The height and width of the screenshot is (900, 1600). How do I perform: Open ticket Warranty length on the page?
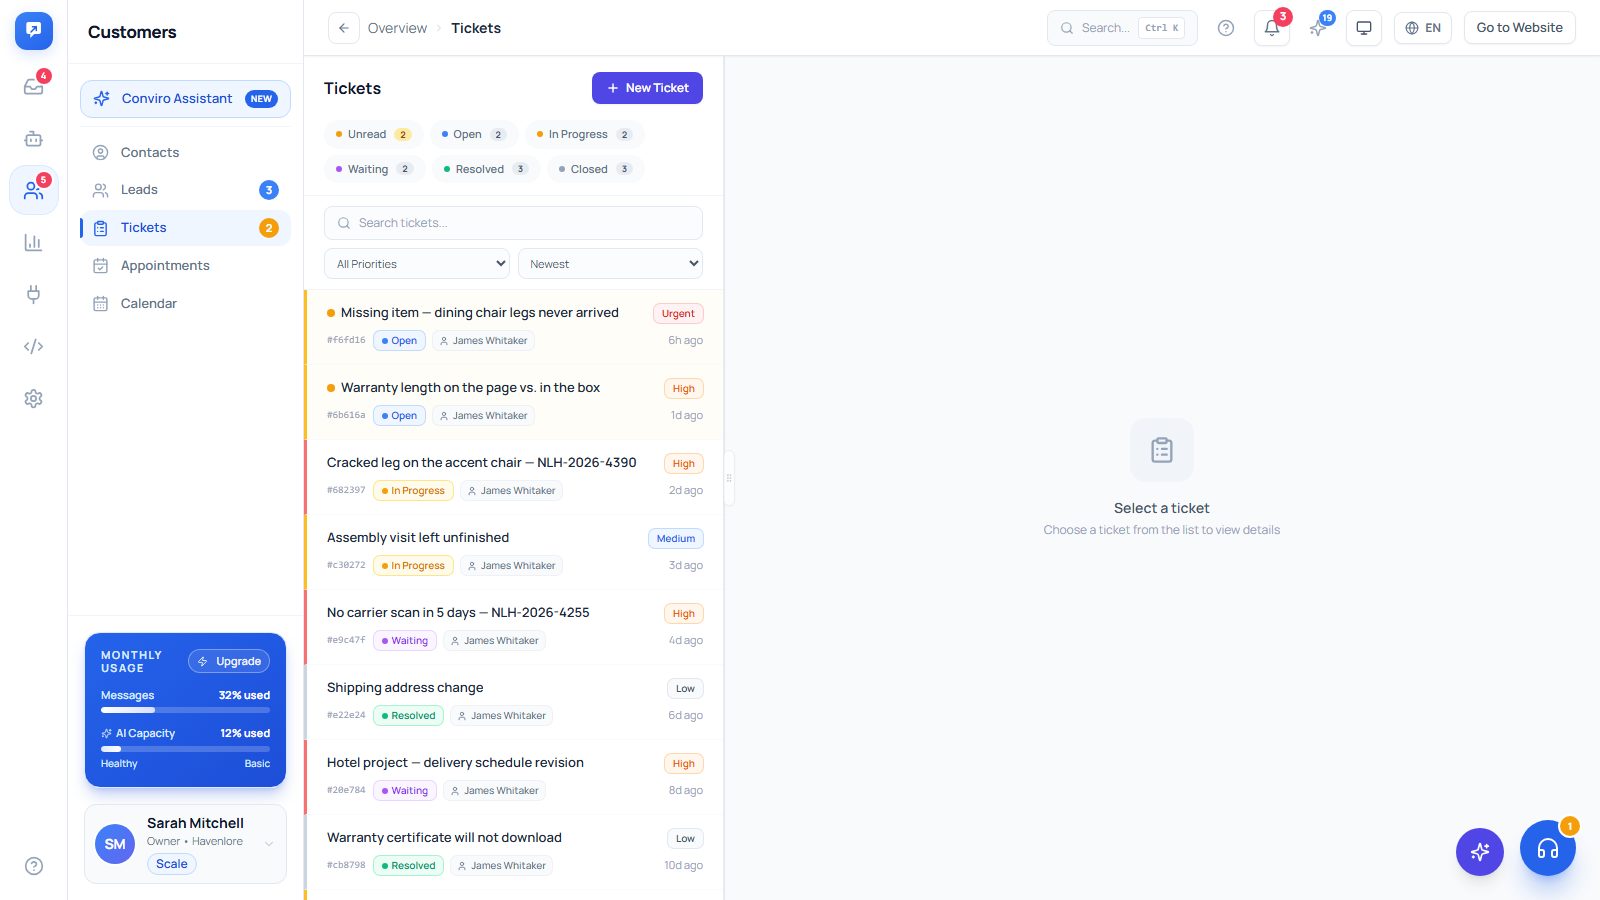514,402
